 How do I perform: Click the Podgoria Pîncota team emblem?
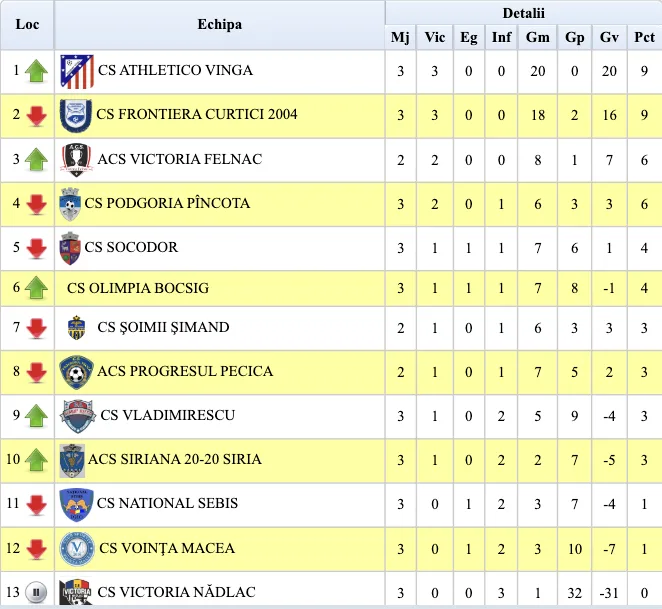click(70, 204)
